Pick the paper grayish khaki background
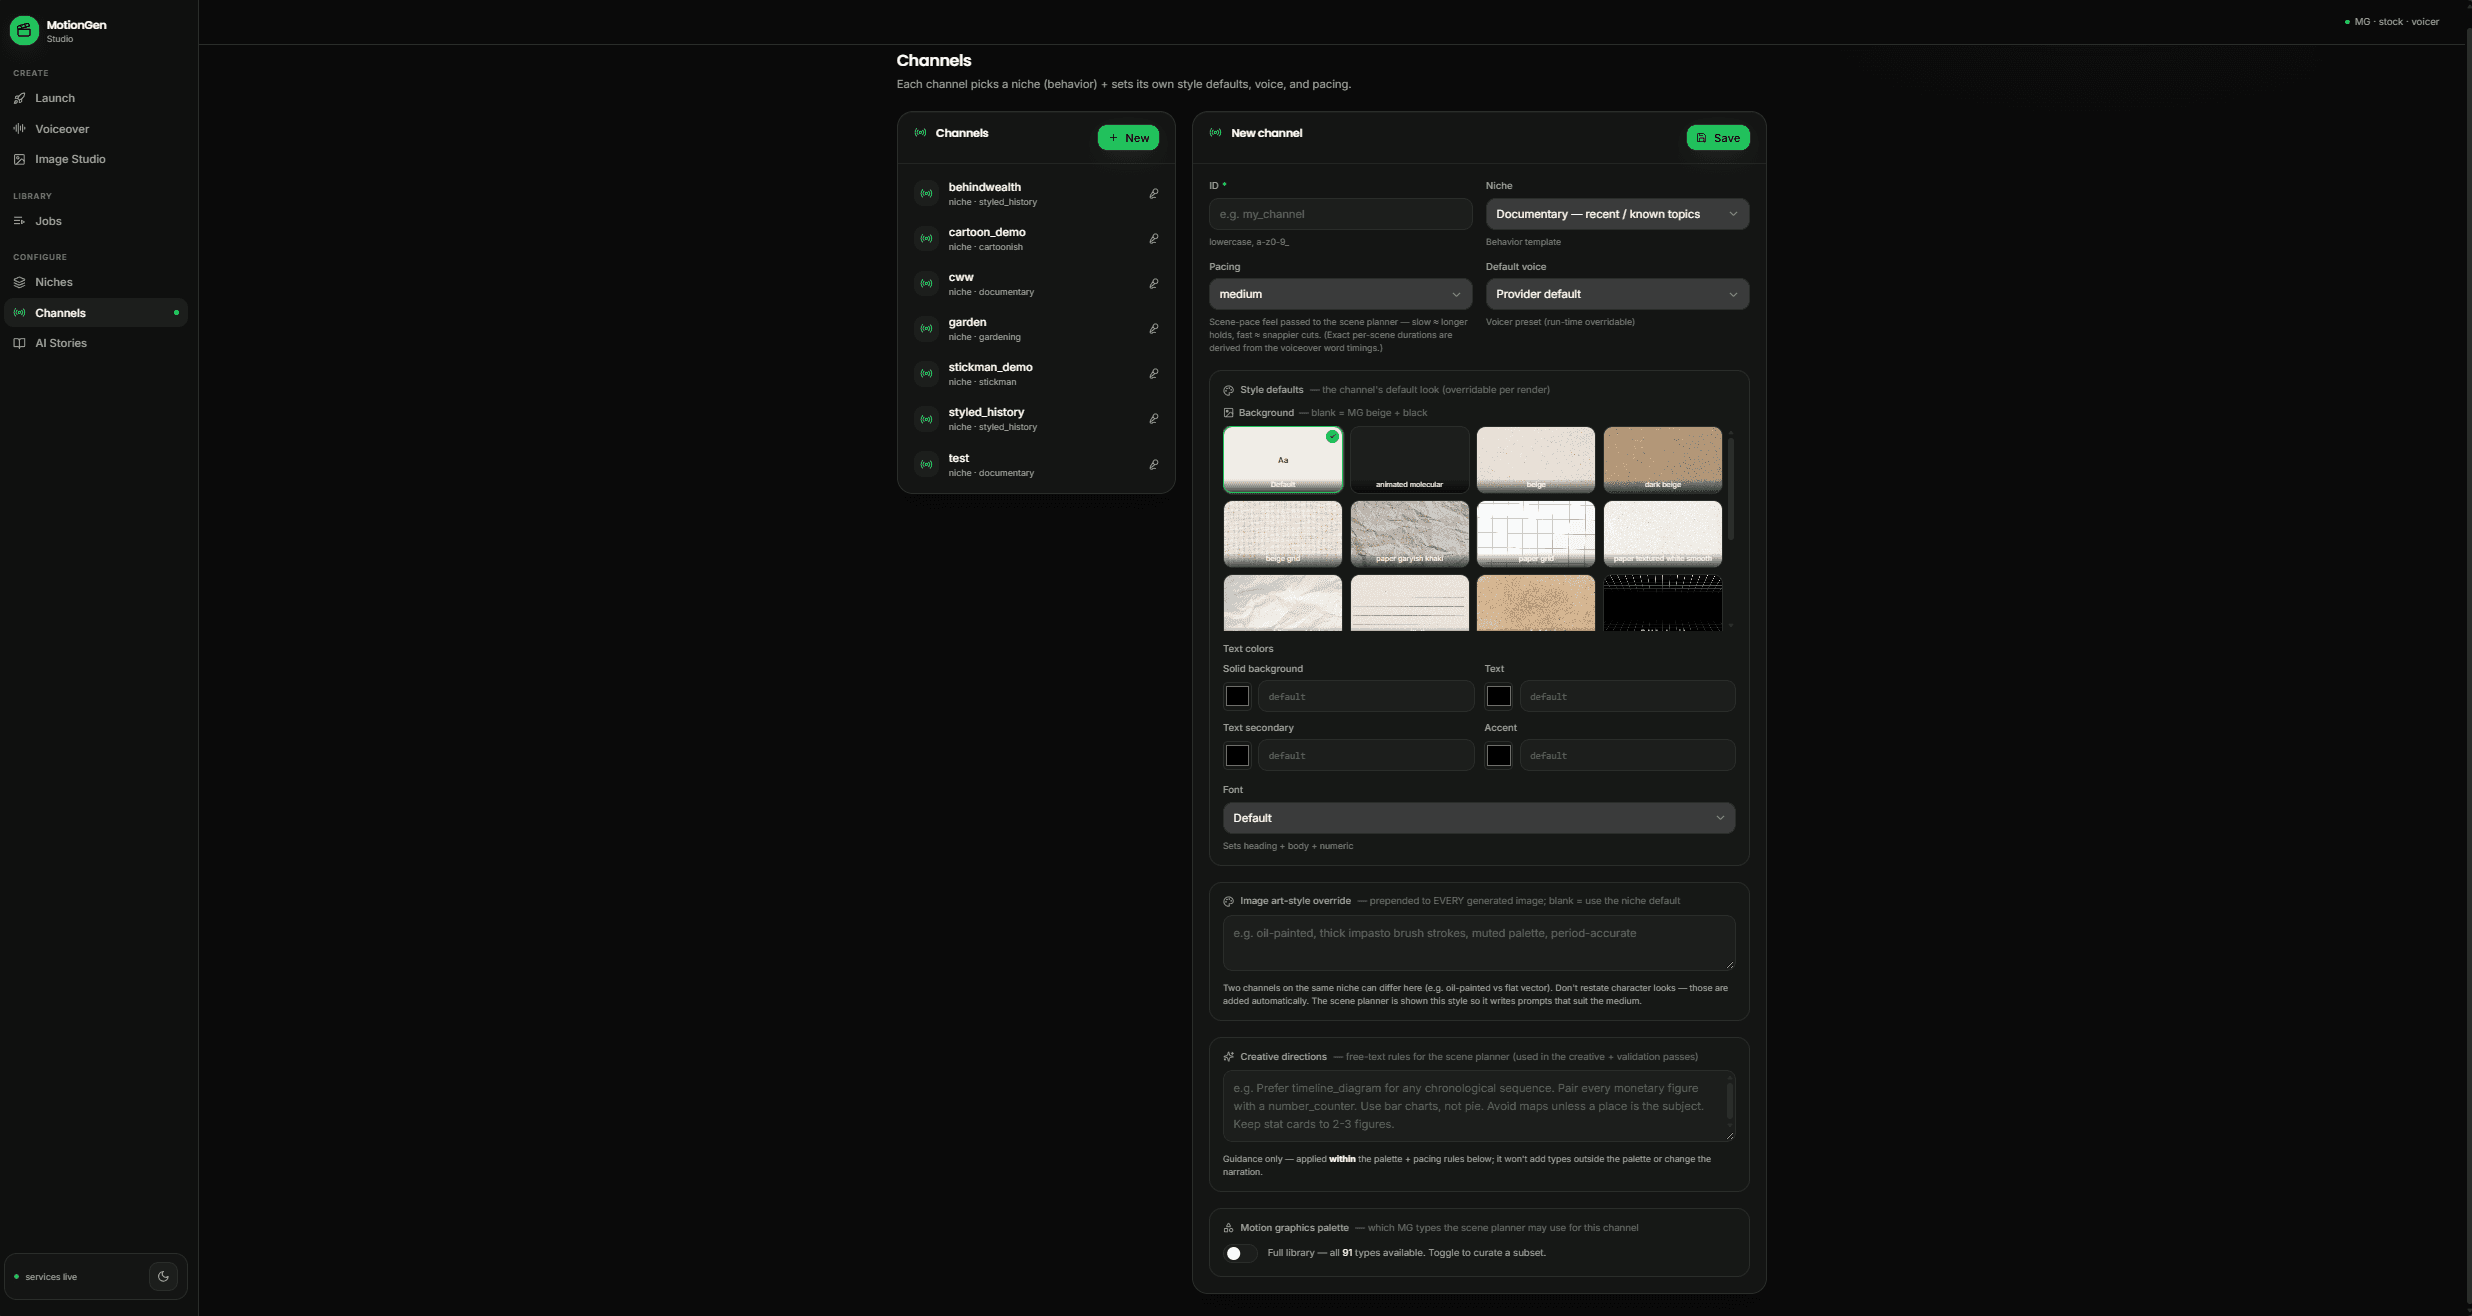Image resolution: width=2472 pixels, height=1316 pixels. pos(1409,534)
